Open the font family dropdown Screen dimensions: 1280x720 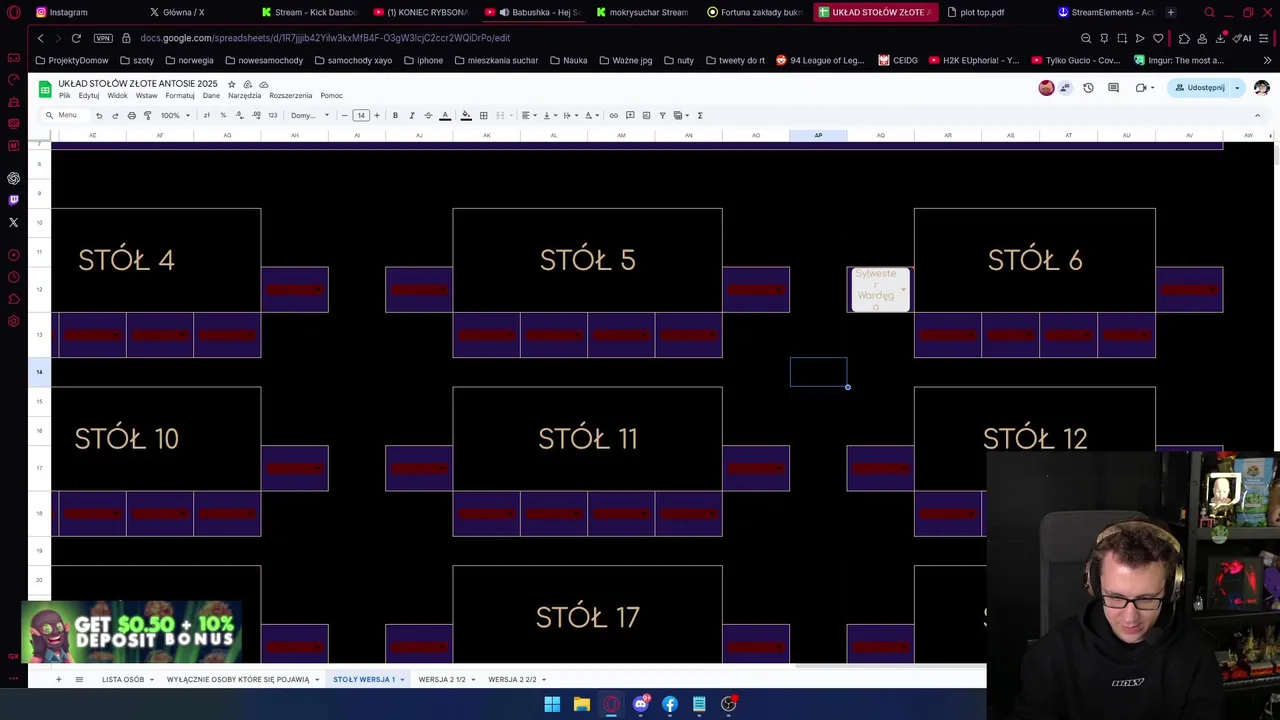pos(310,115)
